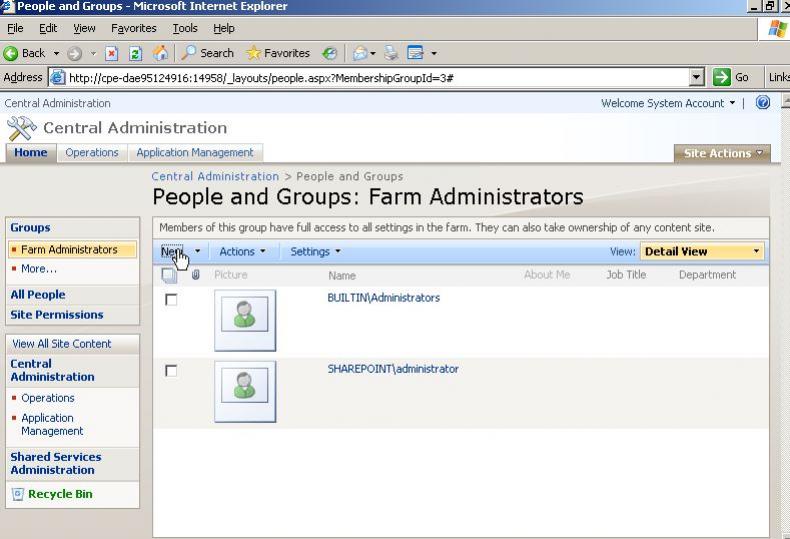
Task: Open the Favorites pane
Action: coord(278,53)
